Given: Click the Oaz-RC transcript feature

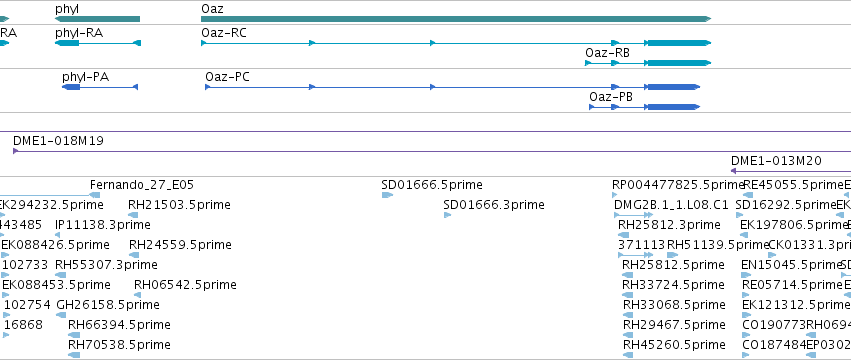Looking at the screenshot, I should [456, 43].
